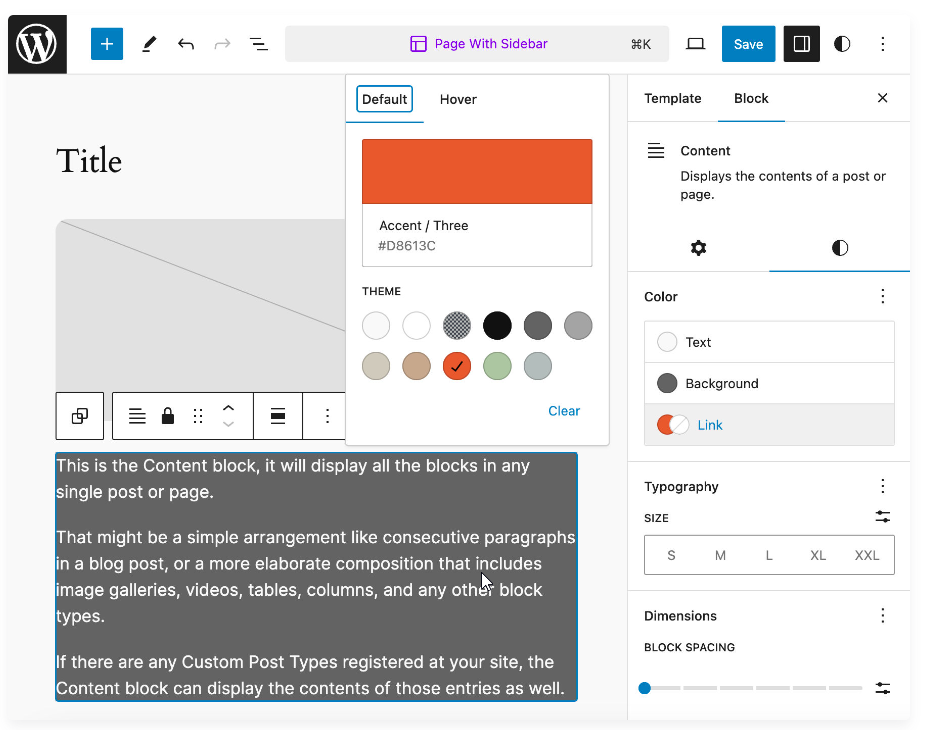Open custom color picker via orange preview
931x730 pixels.
tap(477, 172)
